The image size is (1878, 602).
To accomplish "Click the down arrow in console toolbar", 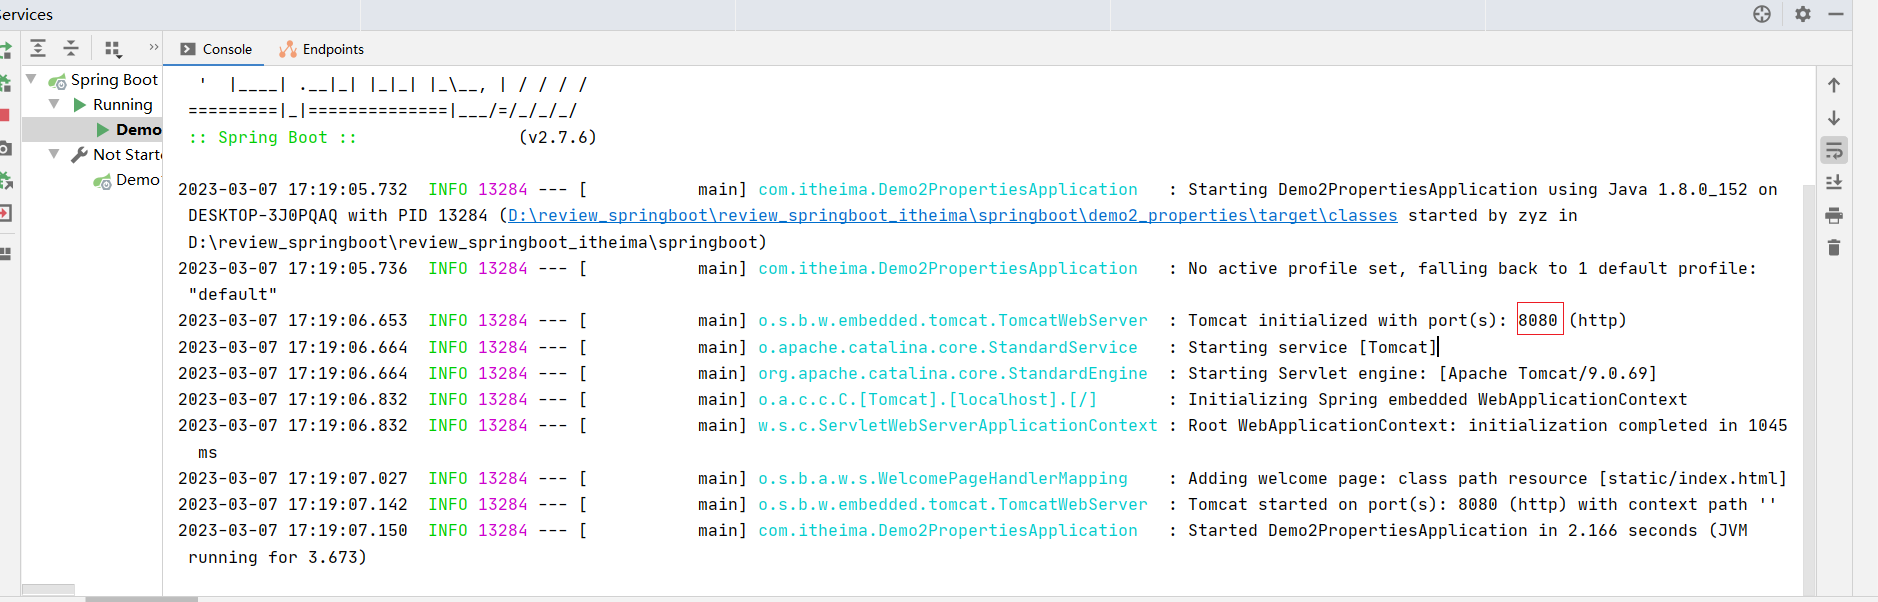I will point(1834,118).
